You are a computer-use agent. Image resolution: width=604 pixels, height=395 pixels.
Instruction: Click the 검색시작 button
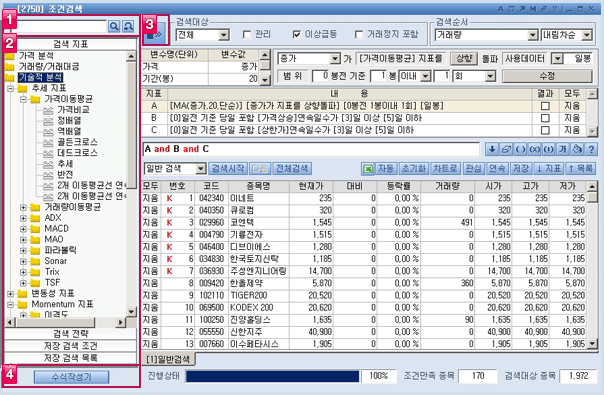pyautogui.click(x=228, y=168)
